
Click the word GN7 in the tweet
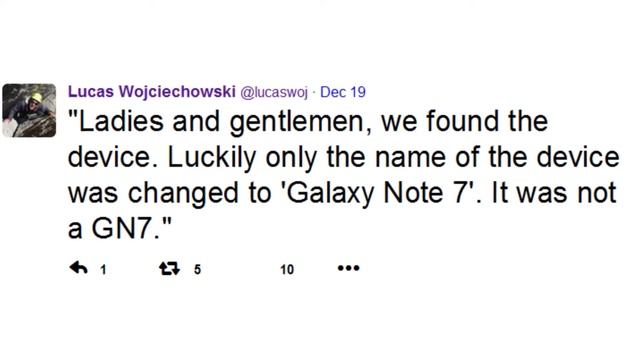pyautogui.click(x=125, y=229)
